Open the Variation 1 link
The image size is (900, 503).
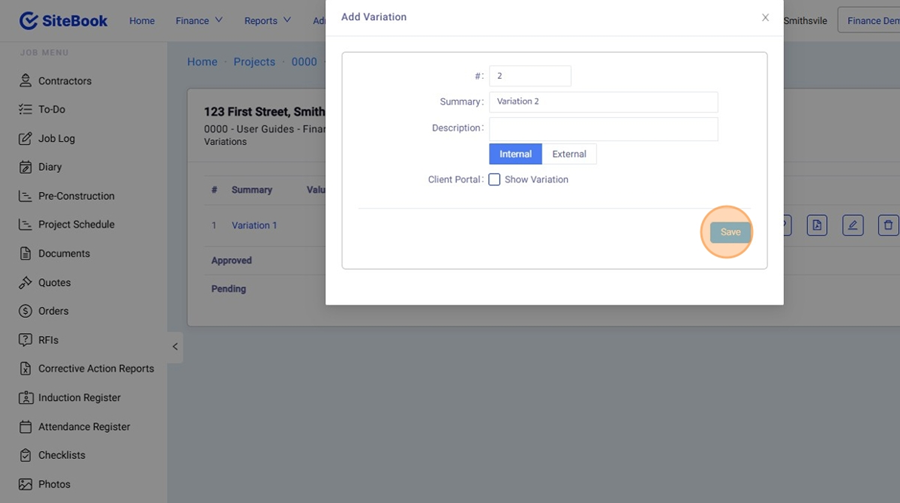tap(254, 225)
